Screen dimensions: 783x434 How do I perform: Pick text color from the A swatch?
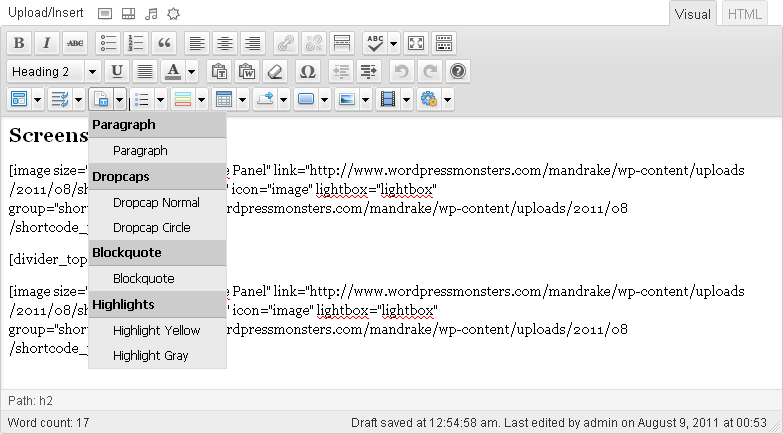[x=172, y=71]
